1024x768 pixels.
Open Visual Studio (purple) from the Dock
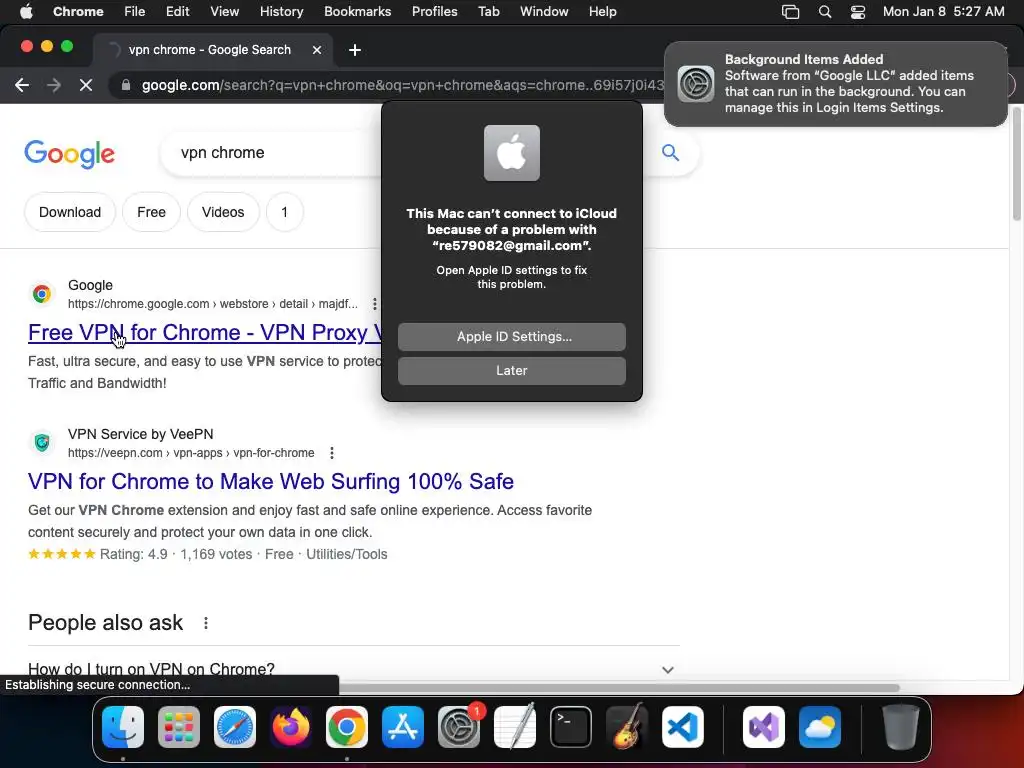[764, 727]
